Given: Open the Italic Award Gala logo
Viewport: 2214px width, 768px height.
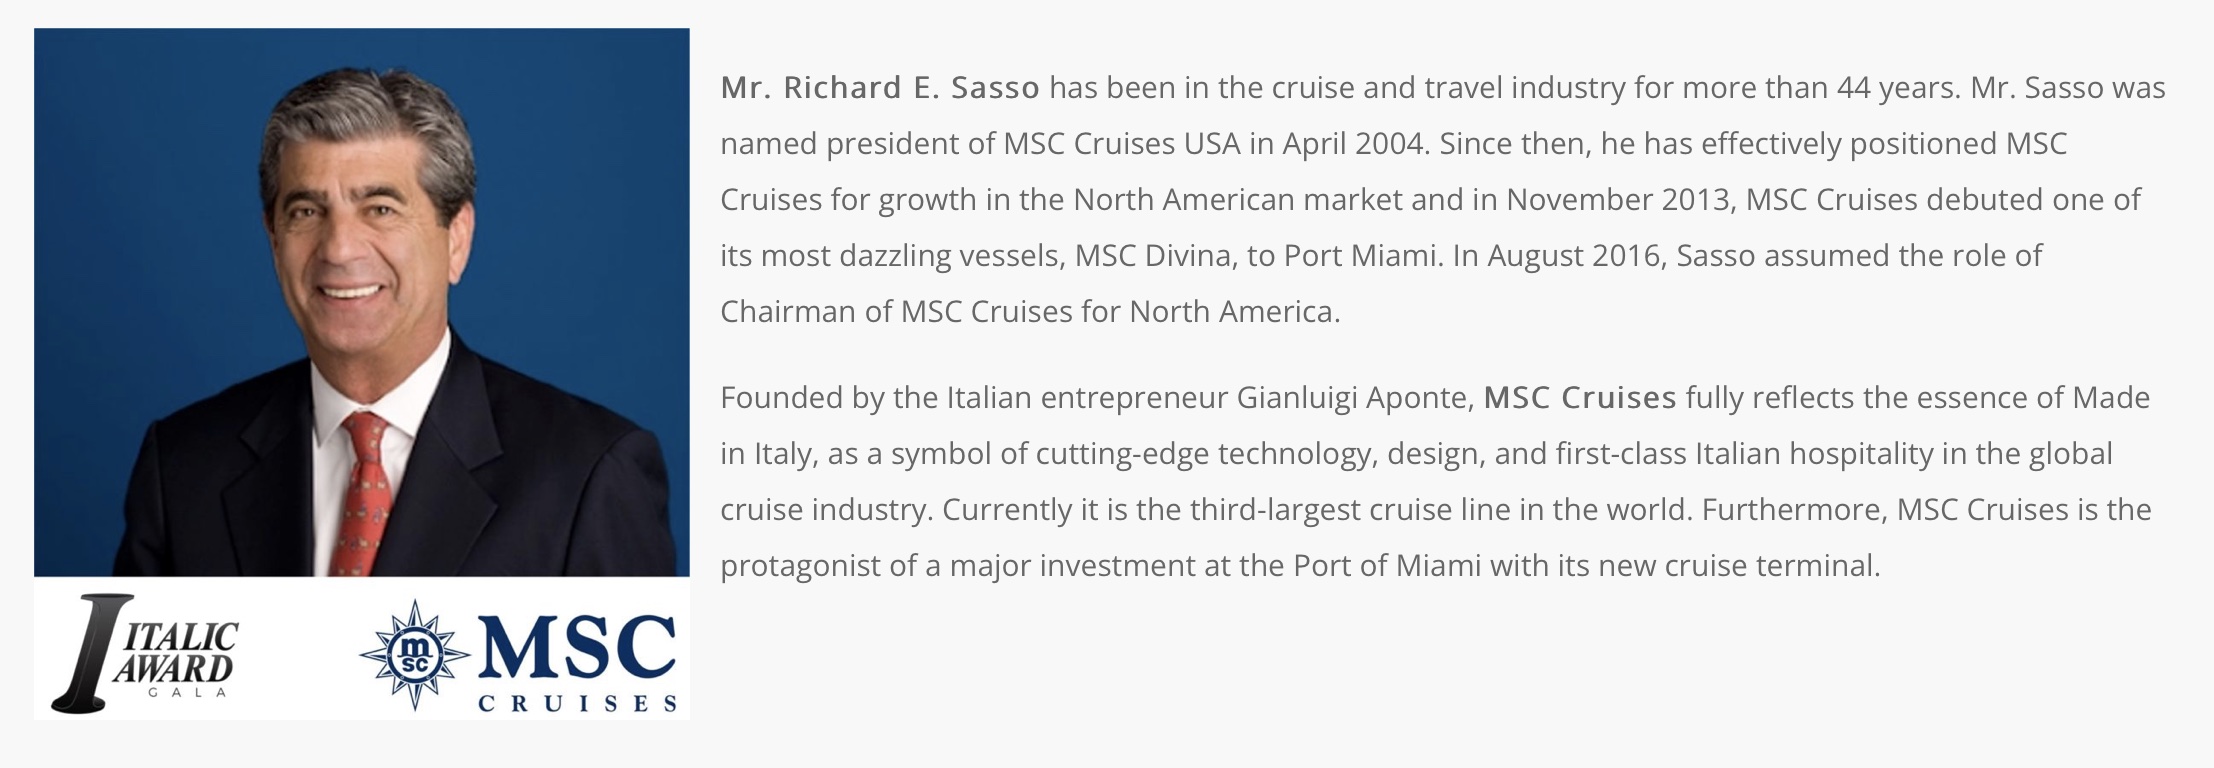Looking at the screenshot, I should (146, 653).
